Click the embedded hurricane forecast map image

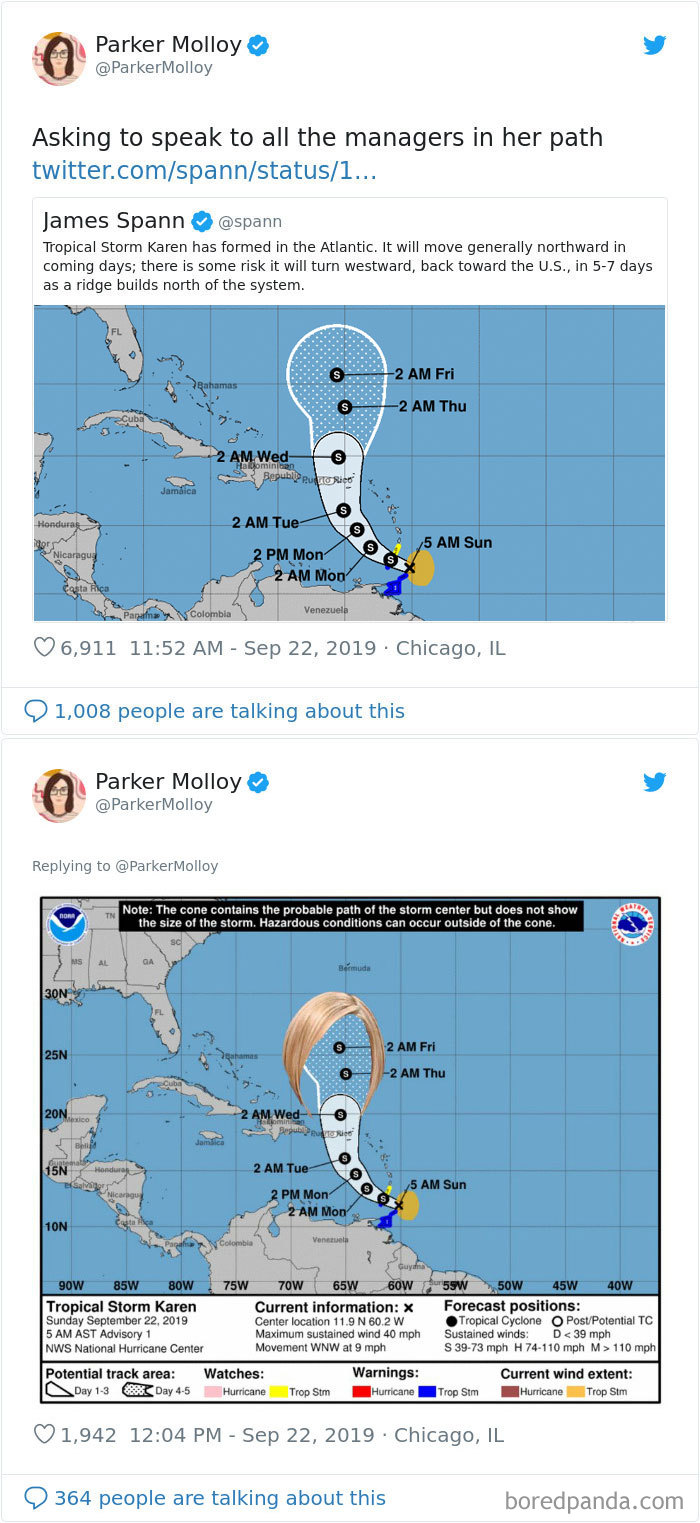(350, 463)
